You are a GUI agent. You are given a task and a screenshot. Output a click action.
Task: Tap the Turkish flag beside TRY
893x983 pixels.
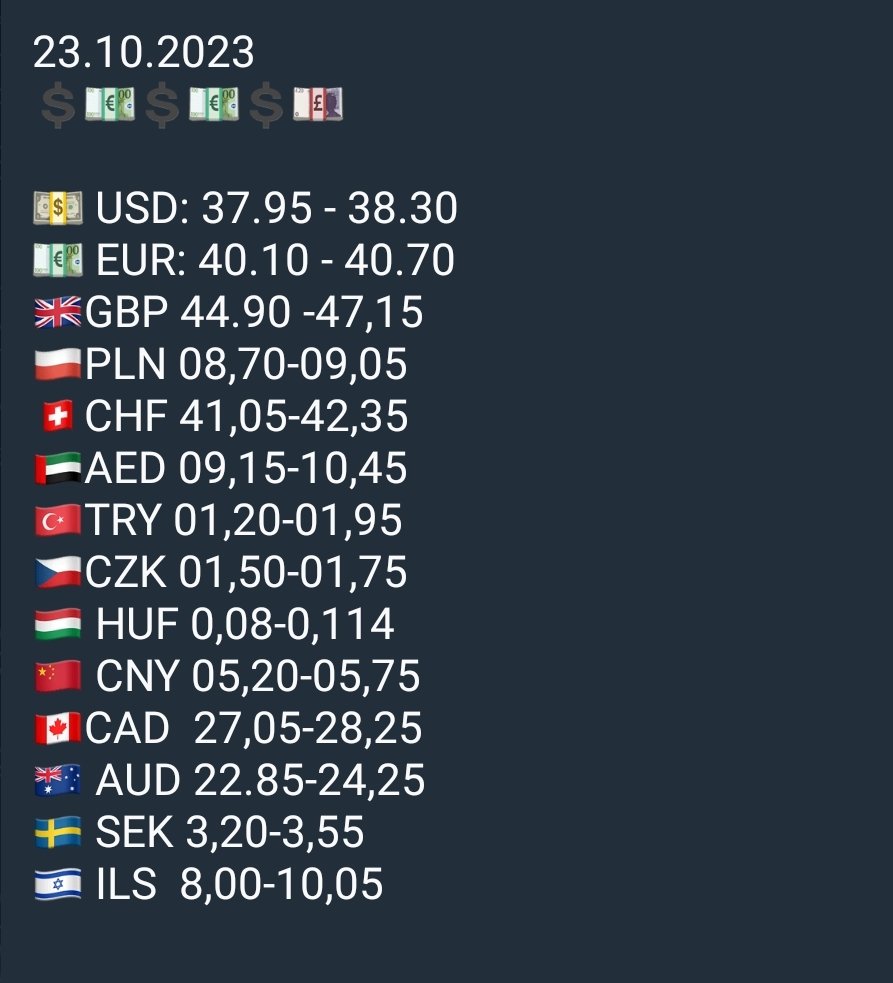58,521
